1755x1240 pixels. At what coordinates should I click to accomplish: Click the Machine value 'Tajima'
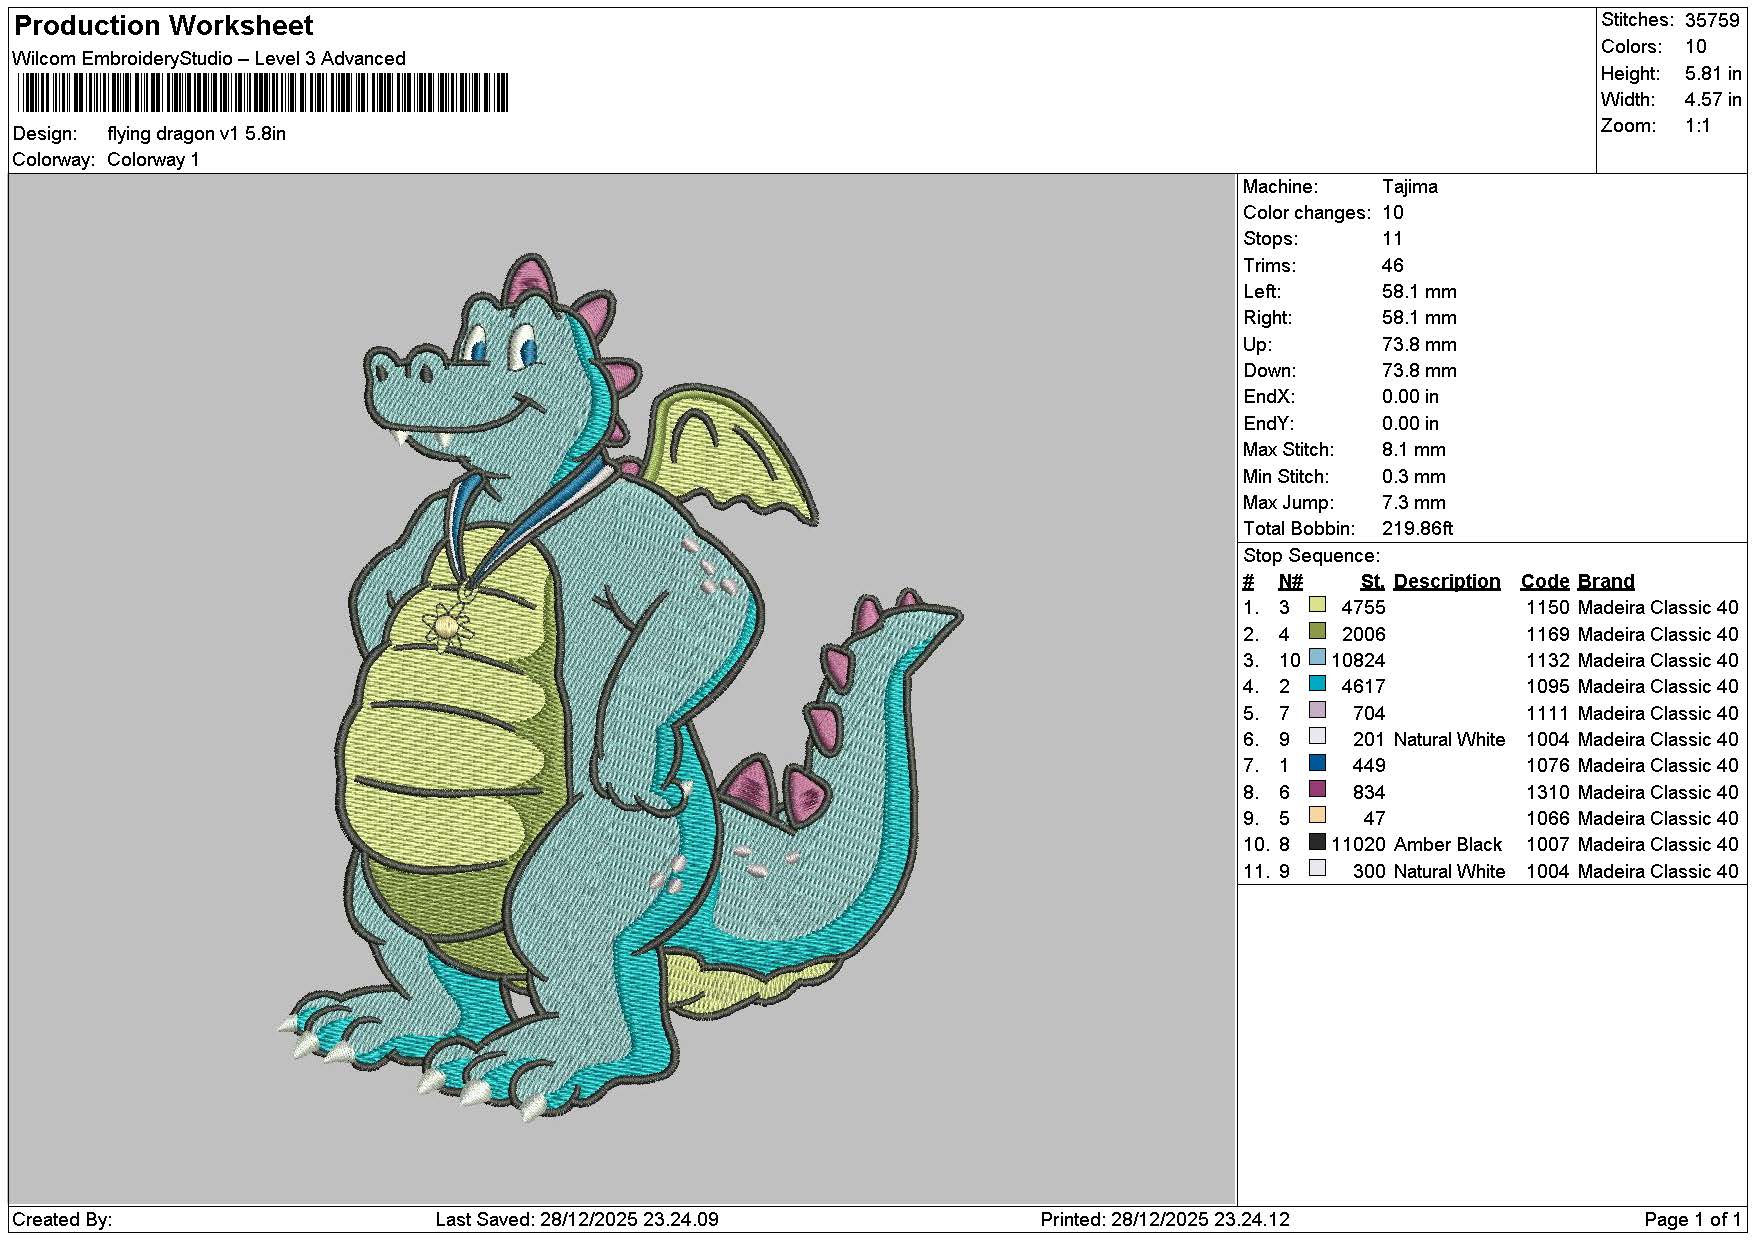click(x=1410, y=186)
